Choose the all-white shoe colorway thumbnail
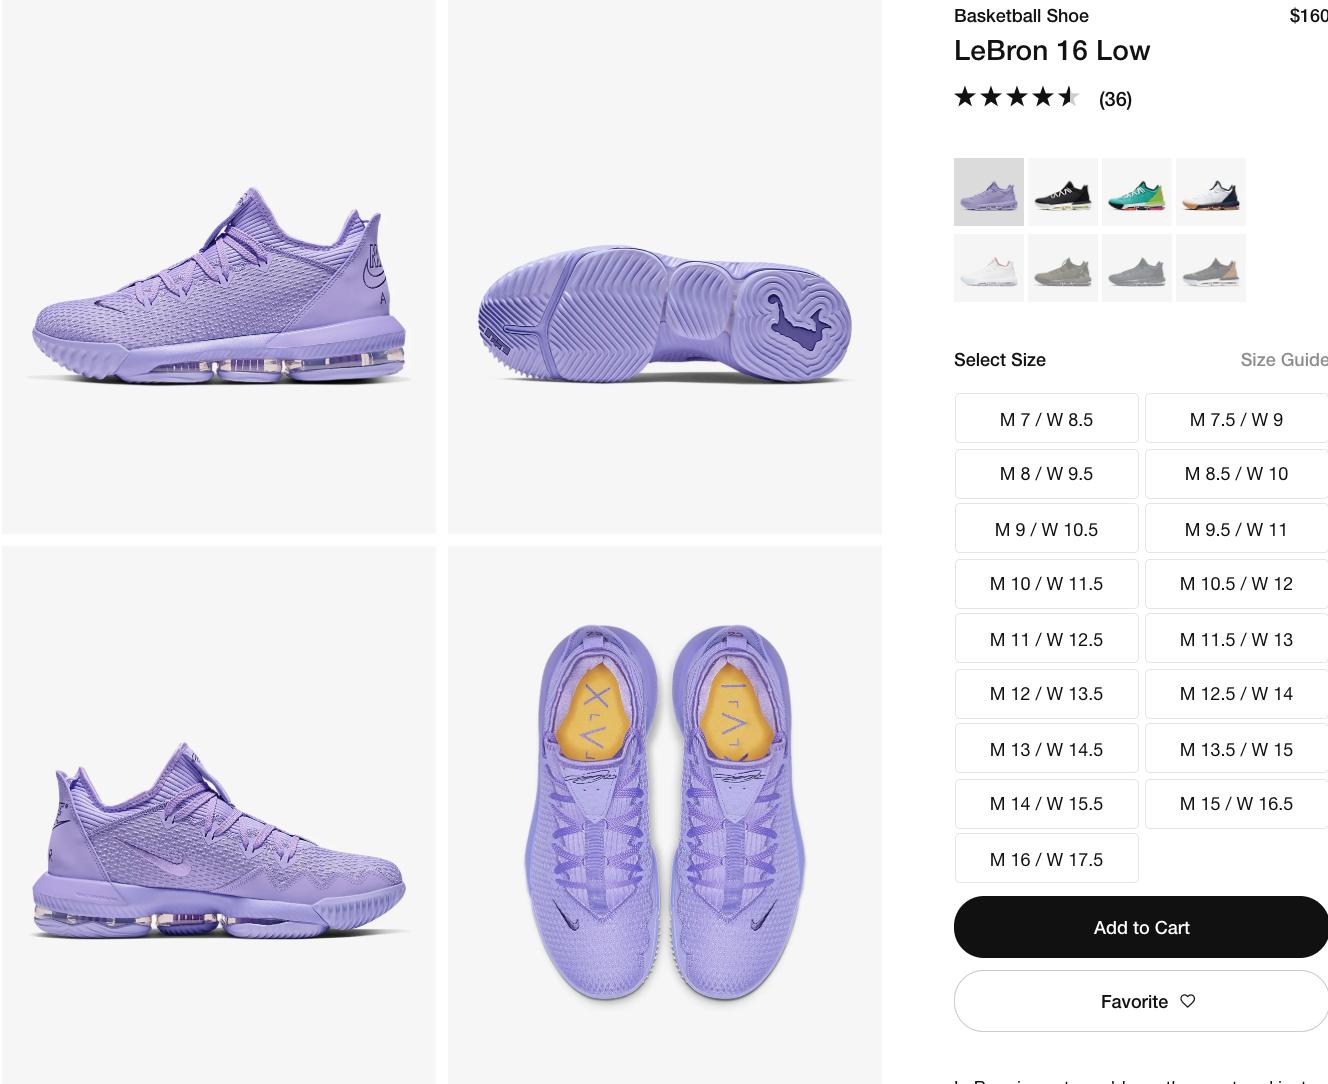Viewport: 1328px width, 1084px height. (x=988, y=268)
